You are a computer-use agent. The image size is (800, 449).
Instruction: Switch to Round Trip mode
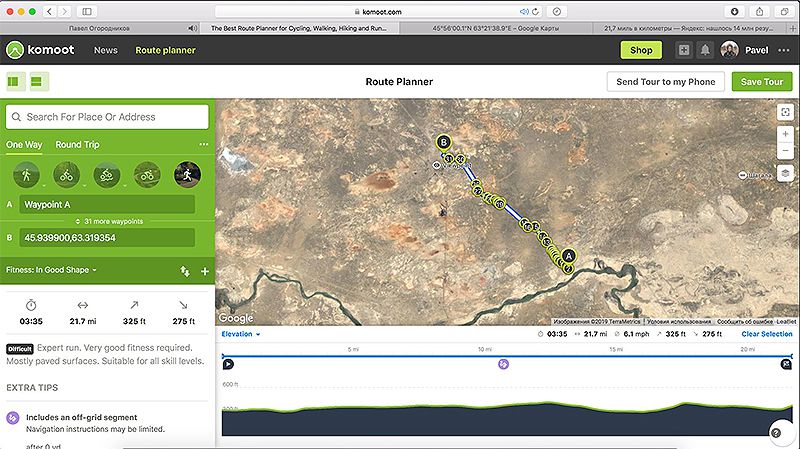click(77, 145)
